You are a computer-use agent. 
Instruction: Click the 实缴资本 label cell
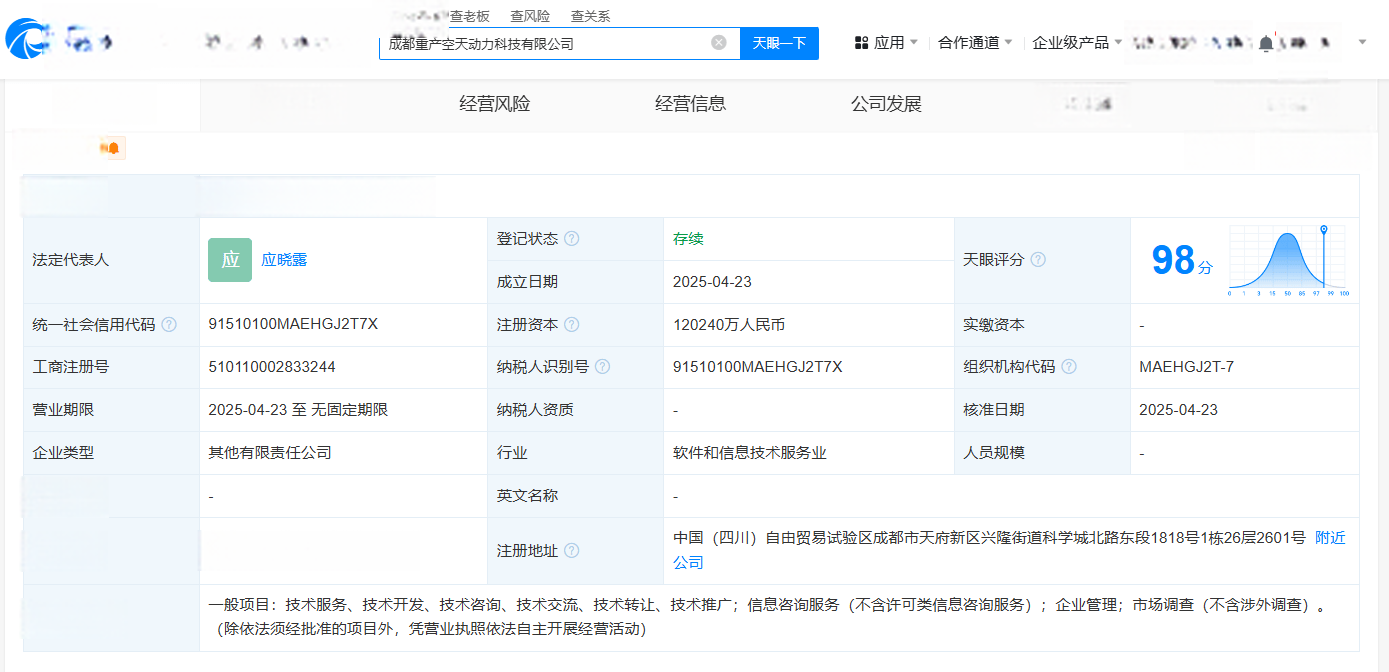[x=1042, y=325]
